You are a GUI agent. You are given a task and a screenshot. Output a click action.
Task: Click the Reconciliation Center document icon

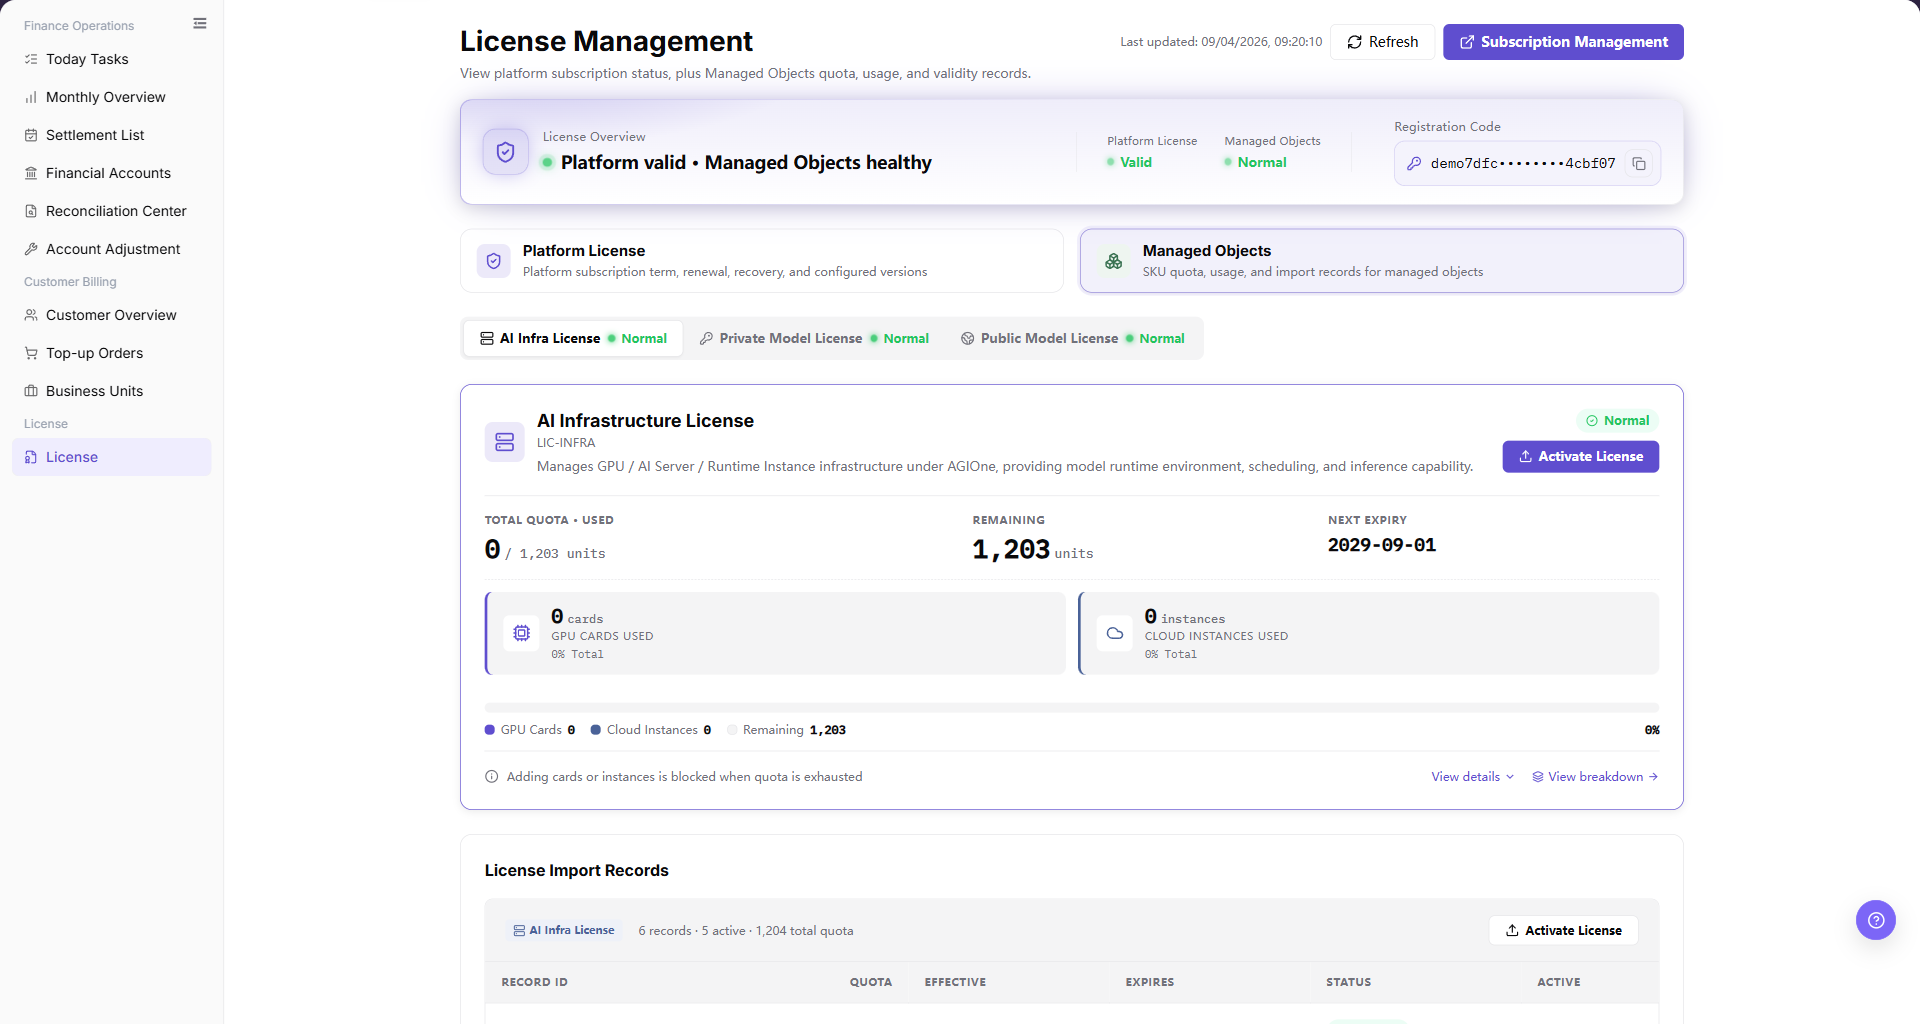(x=31, y=211)
